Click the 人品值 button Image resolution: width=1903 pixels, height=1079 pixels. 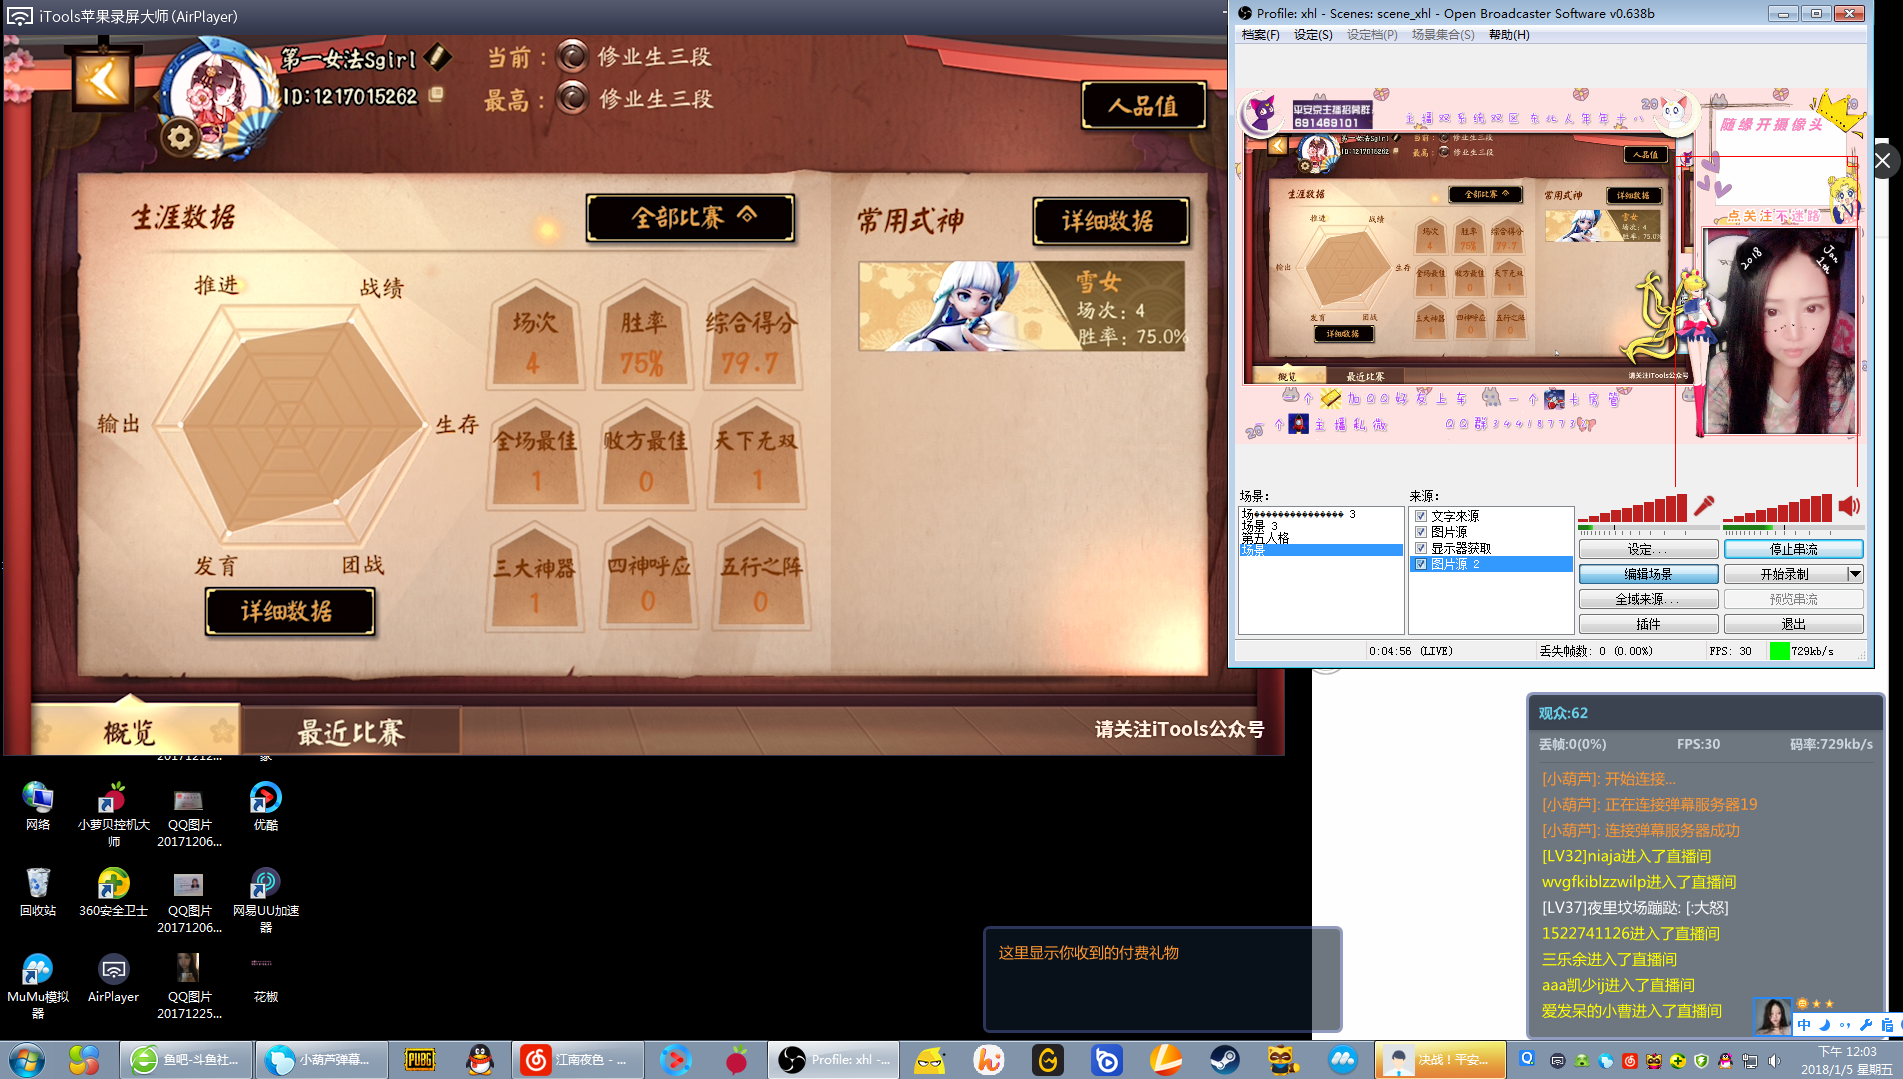[1143, 105]
